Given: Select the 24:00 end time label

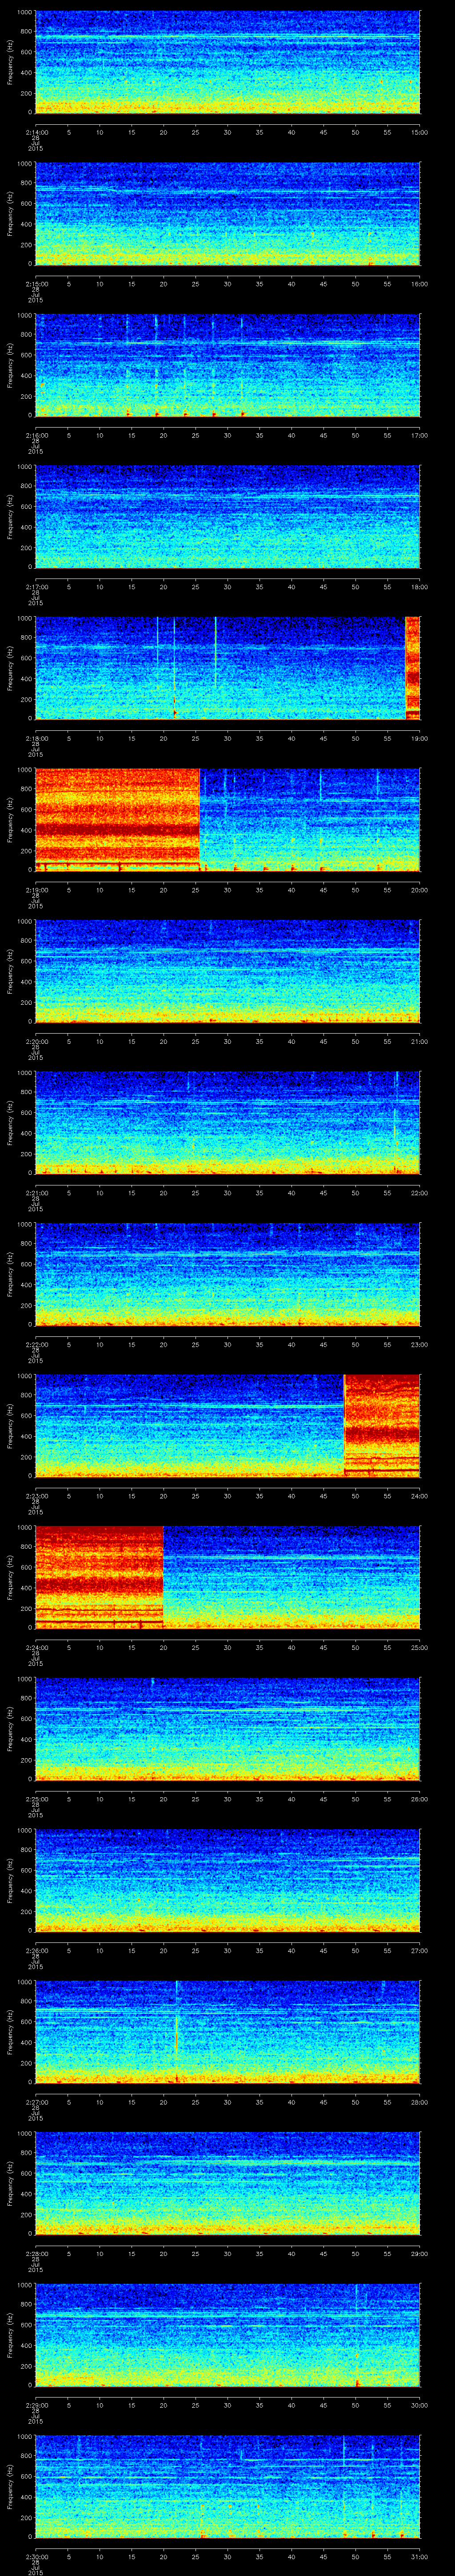Looking at the screenshot, I should point(419,1496).
